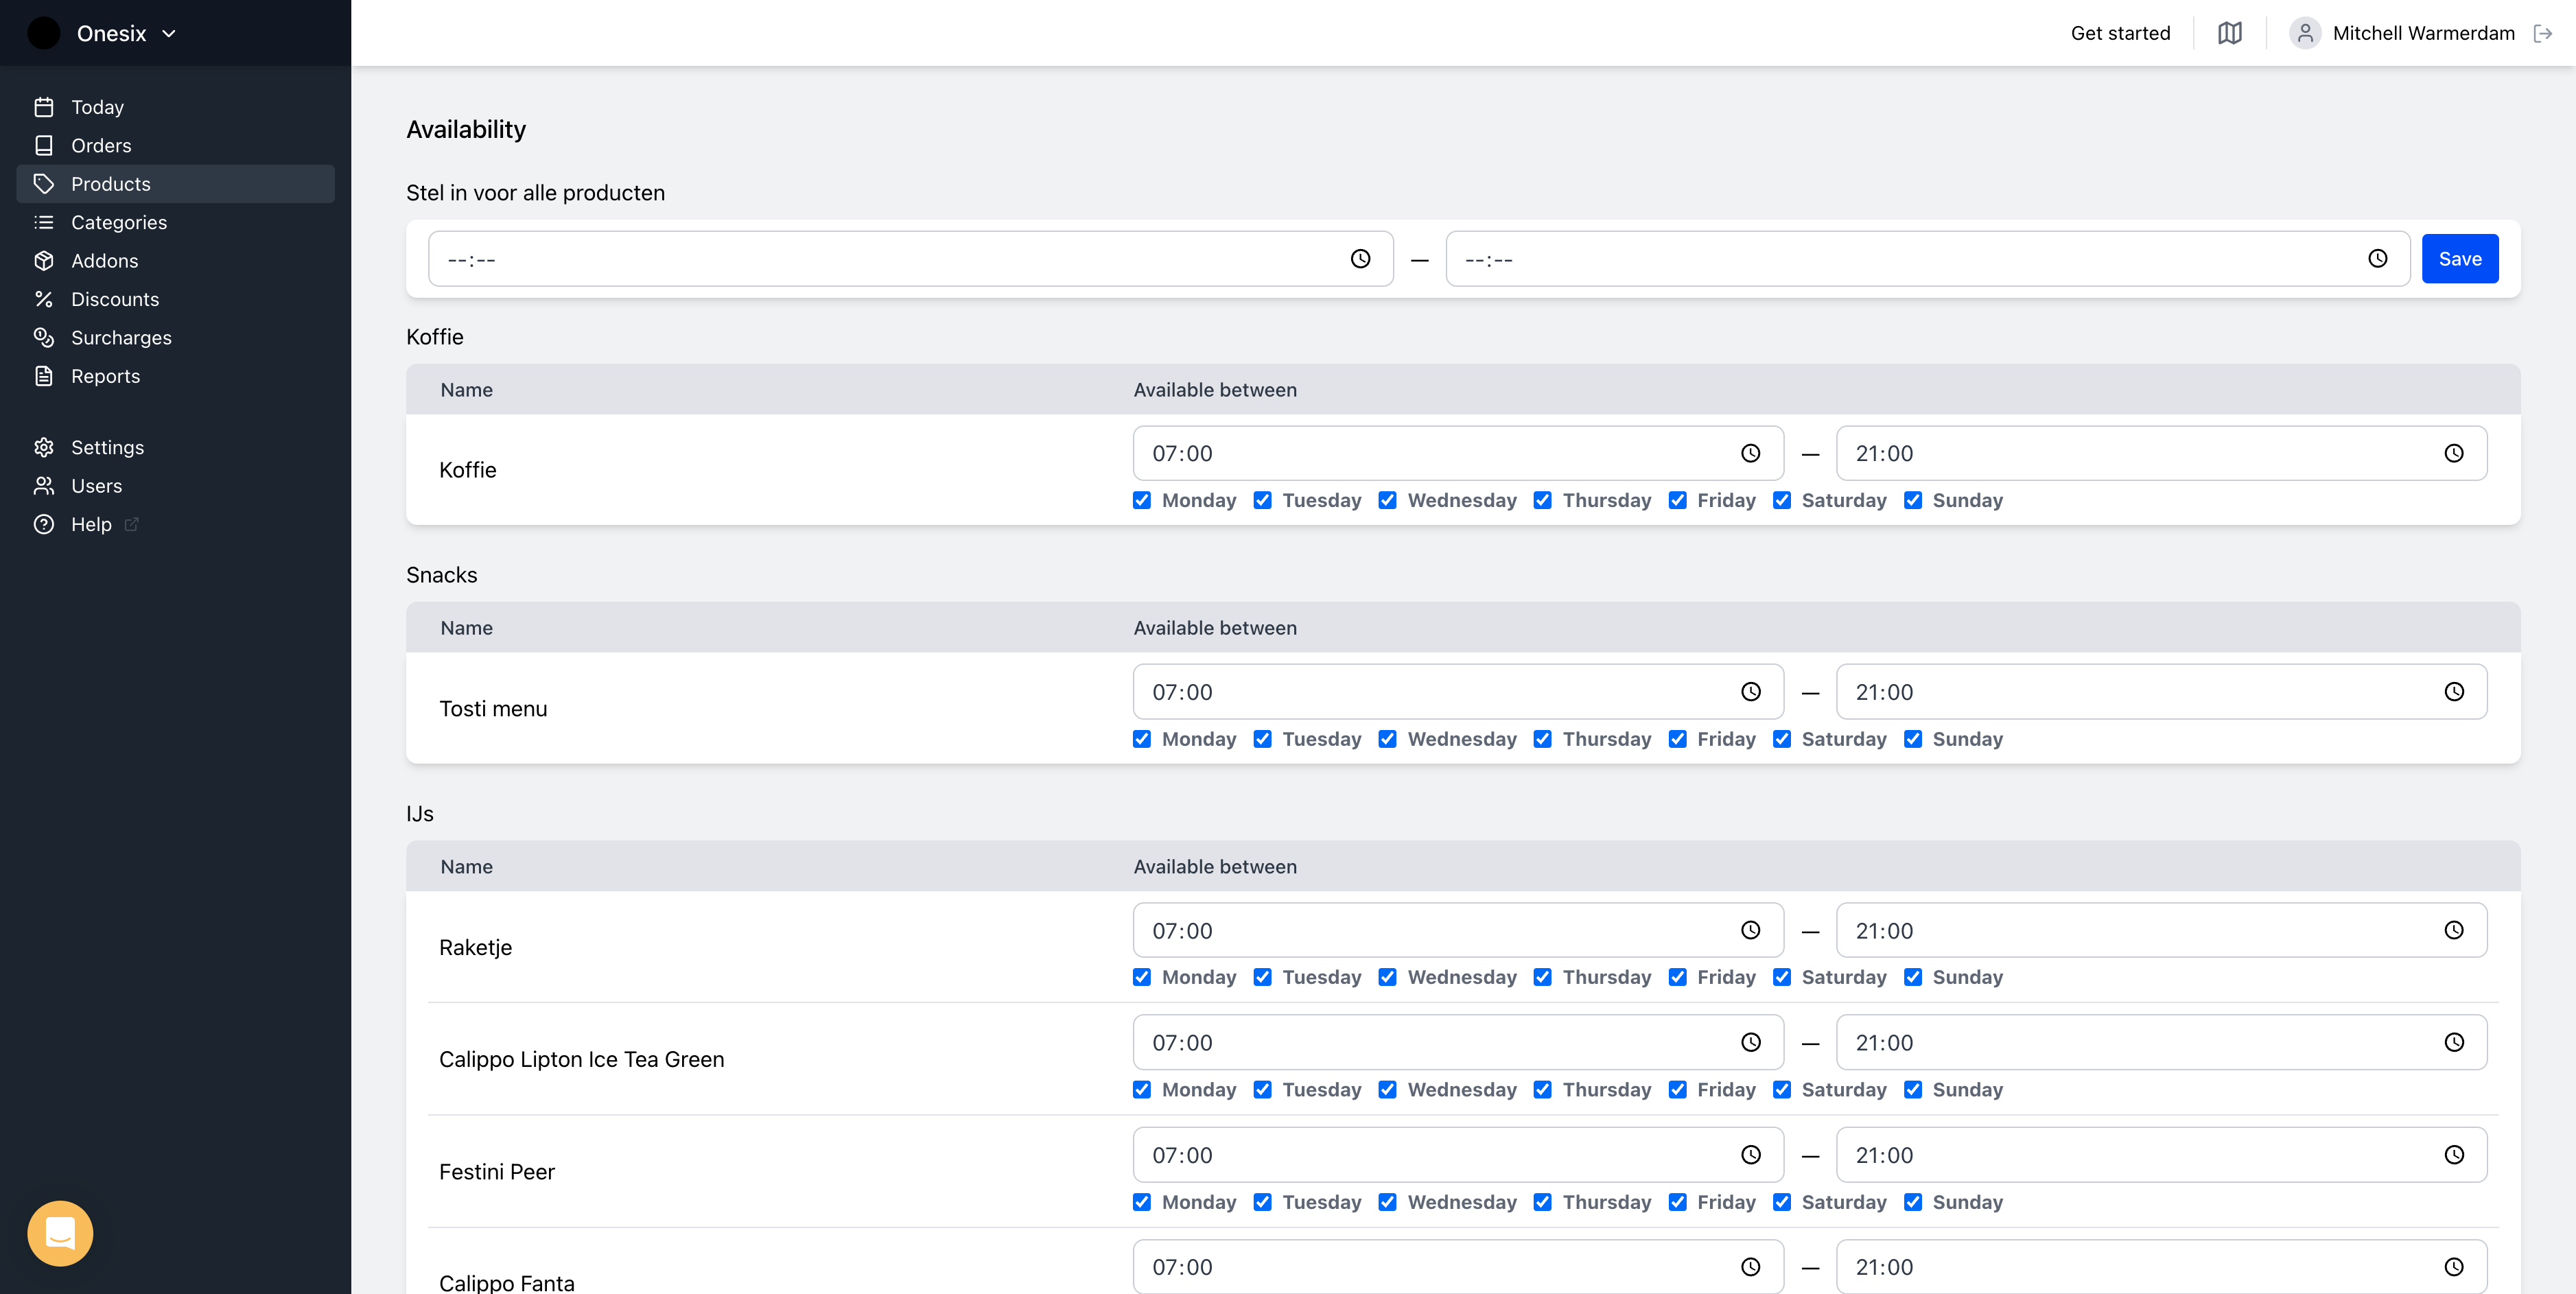Image resolution: width=2576 pixels, height=1294 pixels.
Task: Click the Today sidebar icon
Action: [45, 106]
